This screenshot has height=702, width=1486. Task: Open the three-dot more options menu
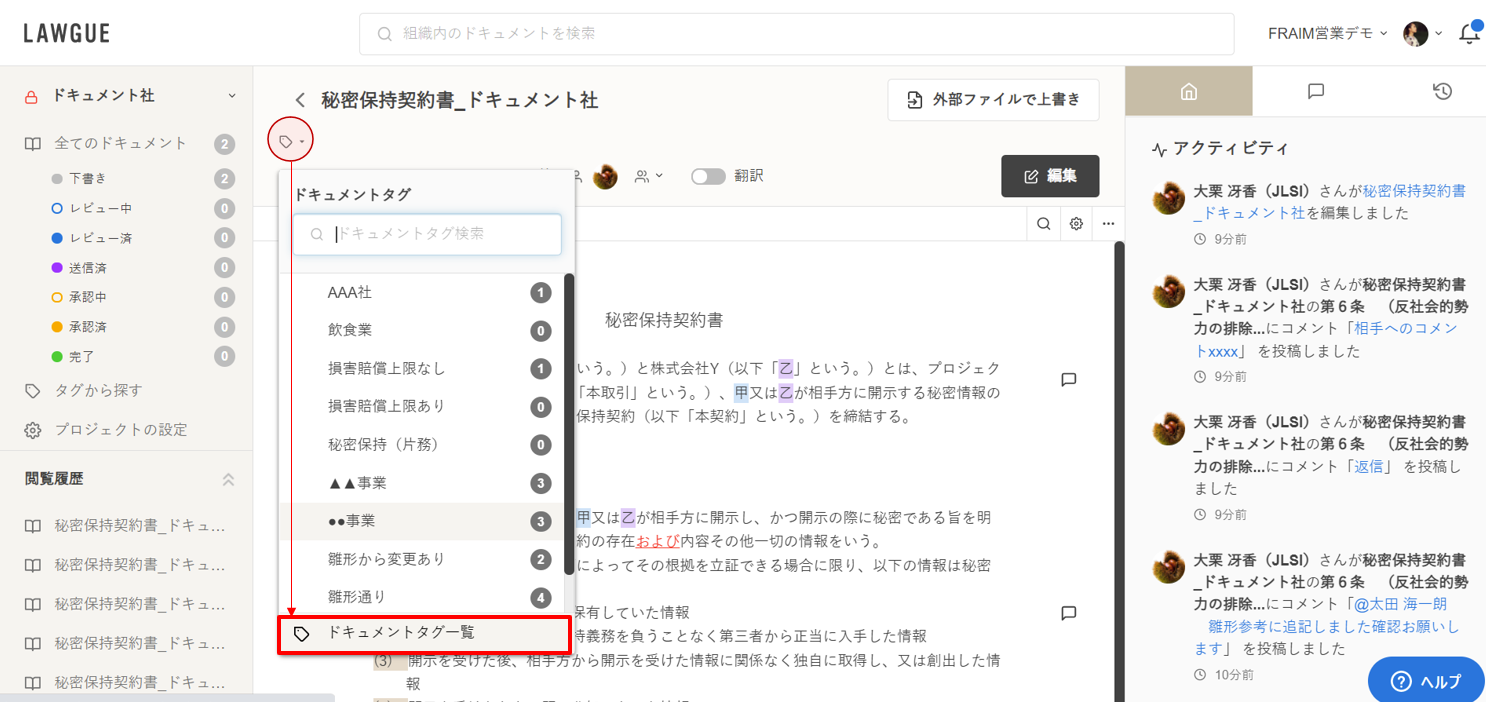1108,224
